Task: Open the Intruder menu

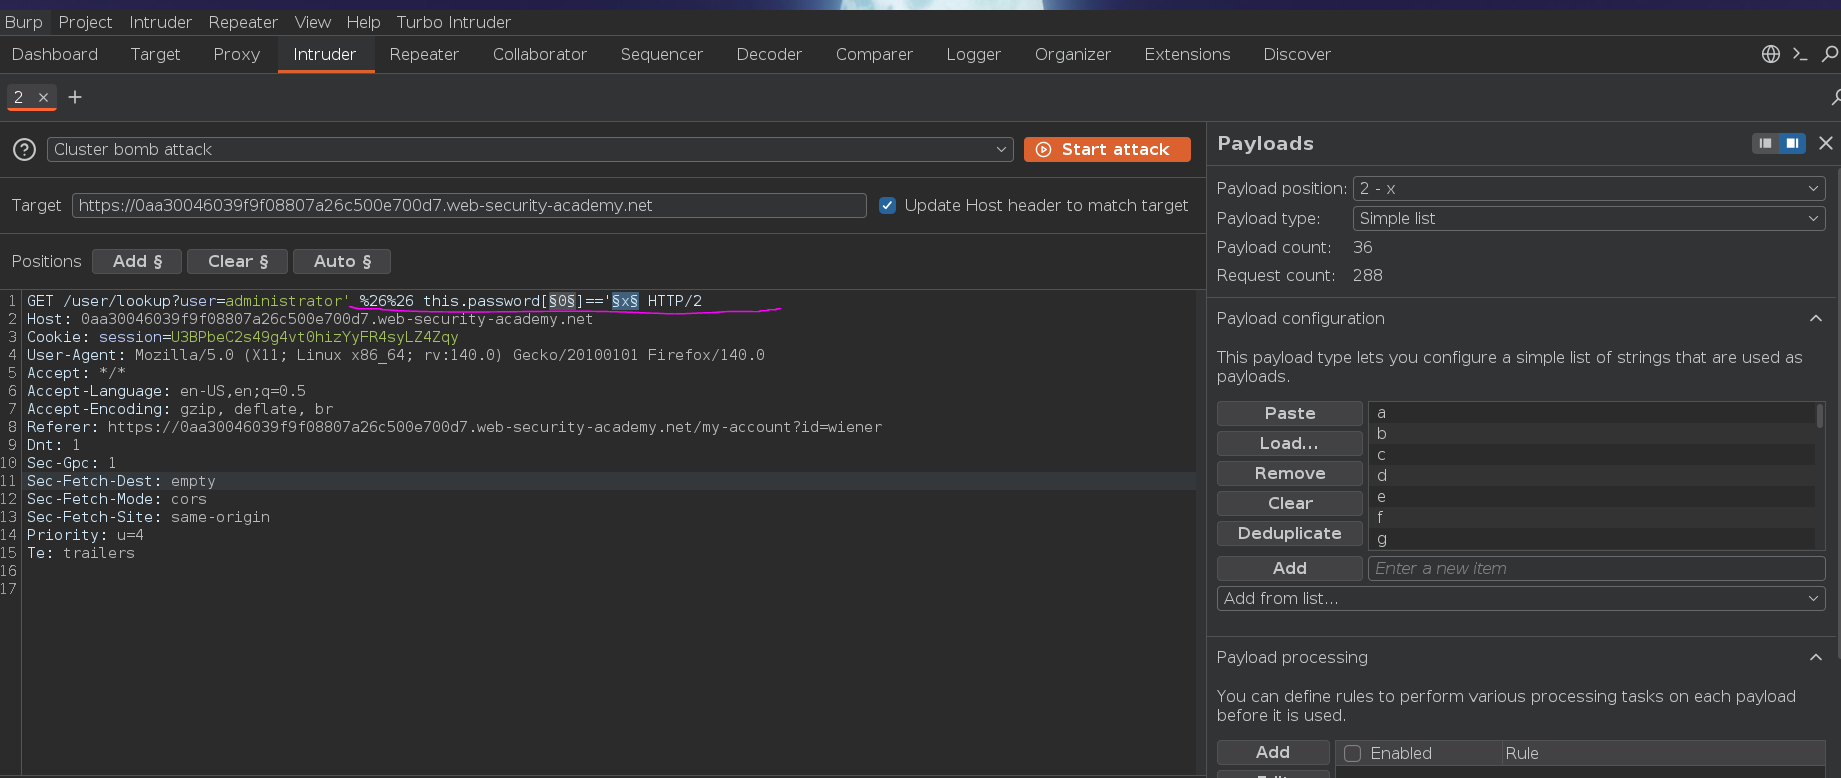Action: pyautogui.click(x=160, y=22)
